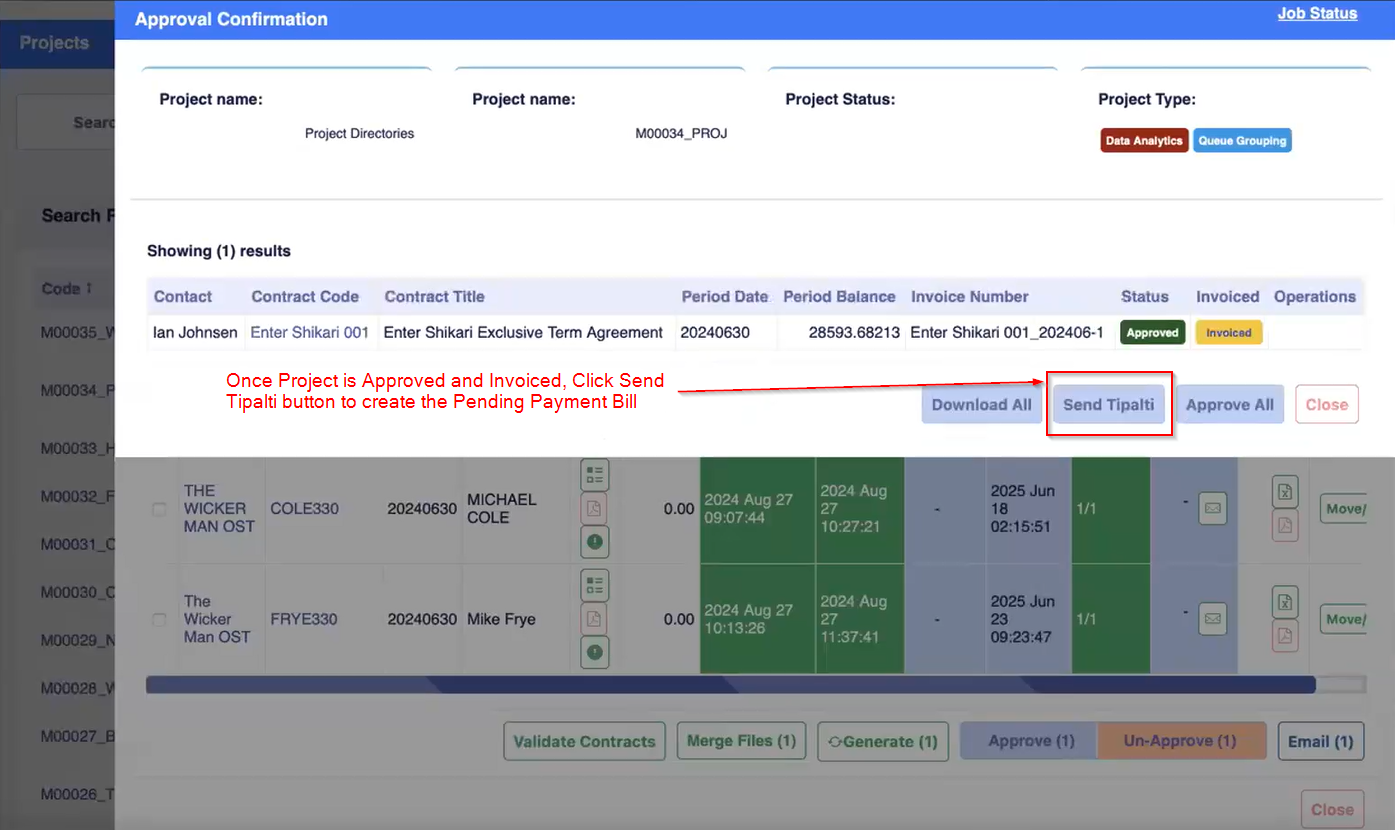Click the Generate (1) button
This screenshot has height=830, width=1395.
882,742
